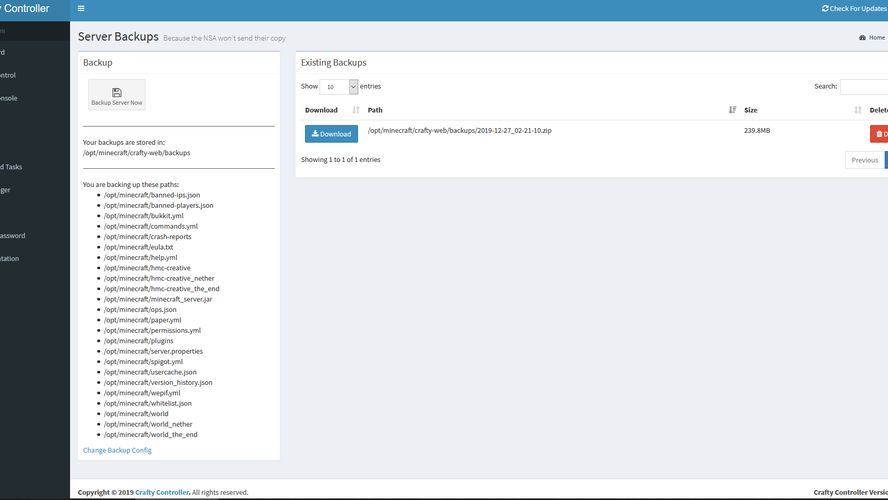
Task: Focus the Search input field
Action: pyautogui.click(x=864, y=87)
